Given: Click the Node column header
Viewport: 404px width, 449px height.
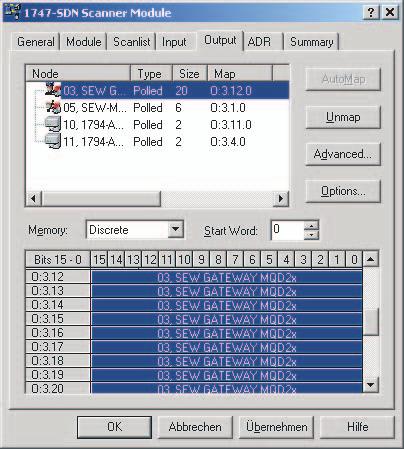Looking at the screenshot, I should 78,73.
